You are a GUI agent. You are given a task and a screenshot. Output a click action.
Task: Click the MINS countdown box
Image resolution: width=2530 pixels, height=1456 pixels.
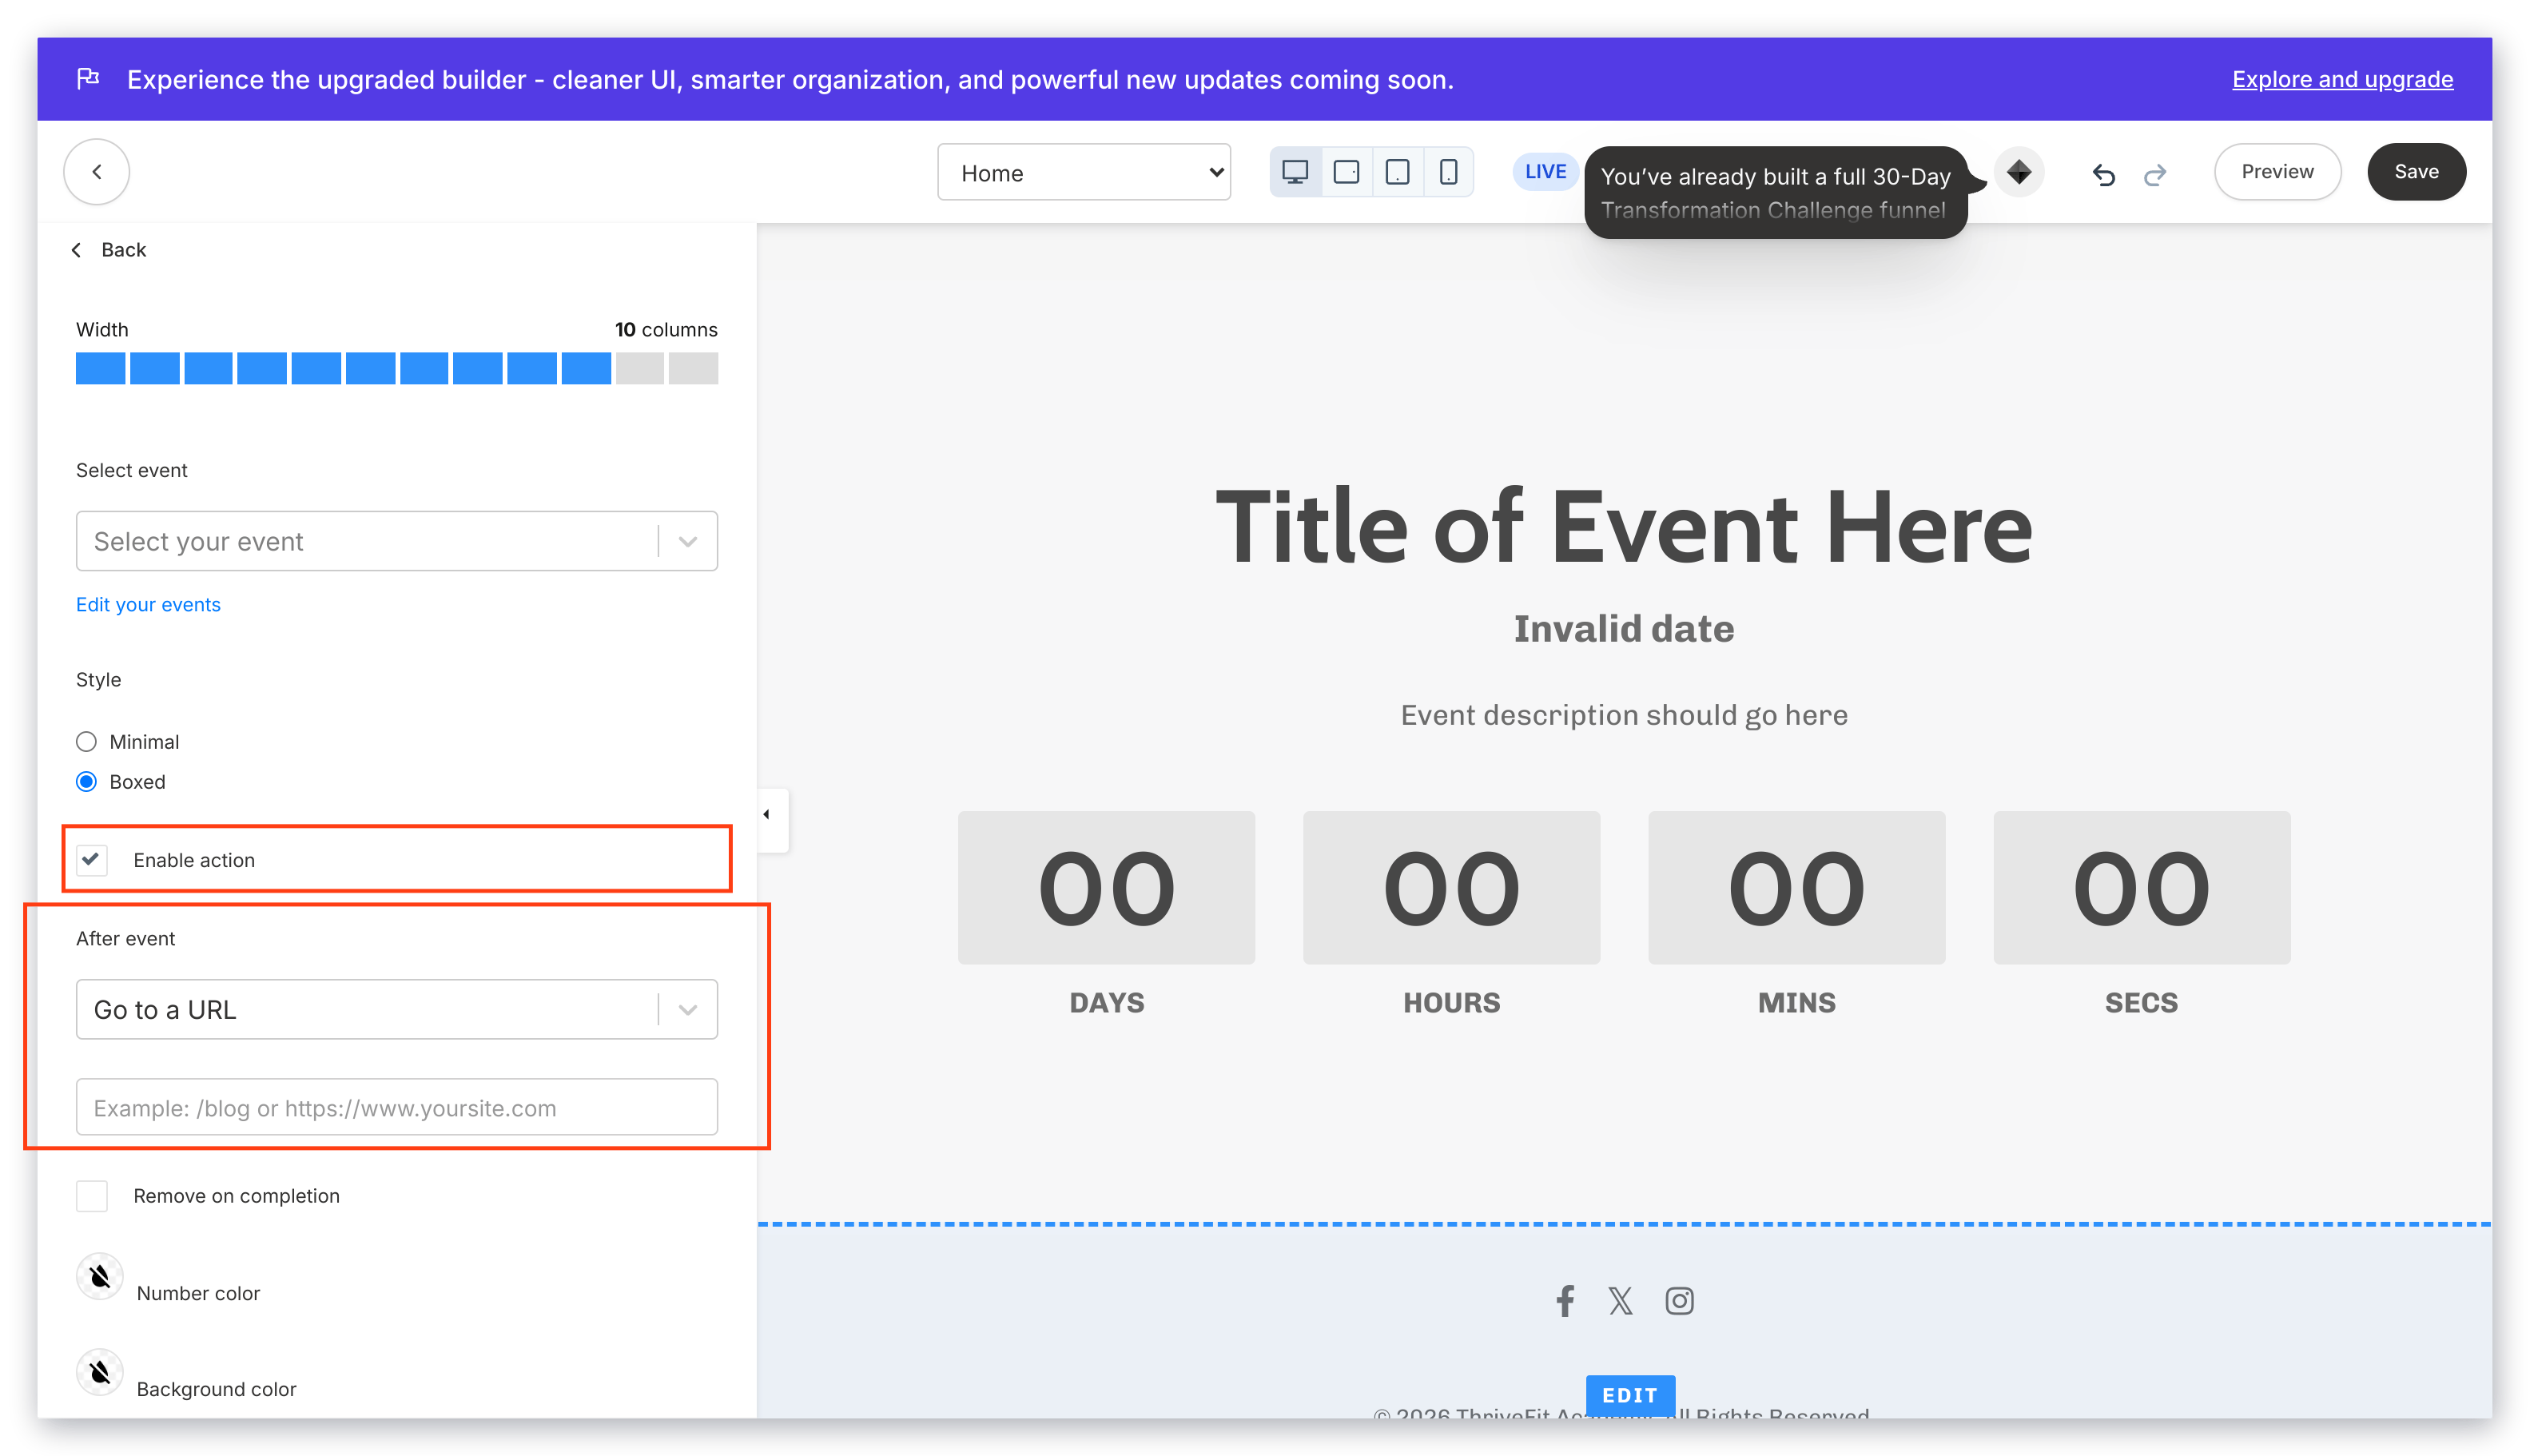1796,888
